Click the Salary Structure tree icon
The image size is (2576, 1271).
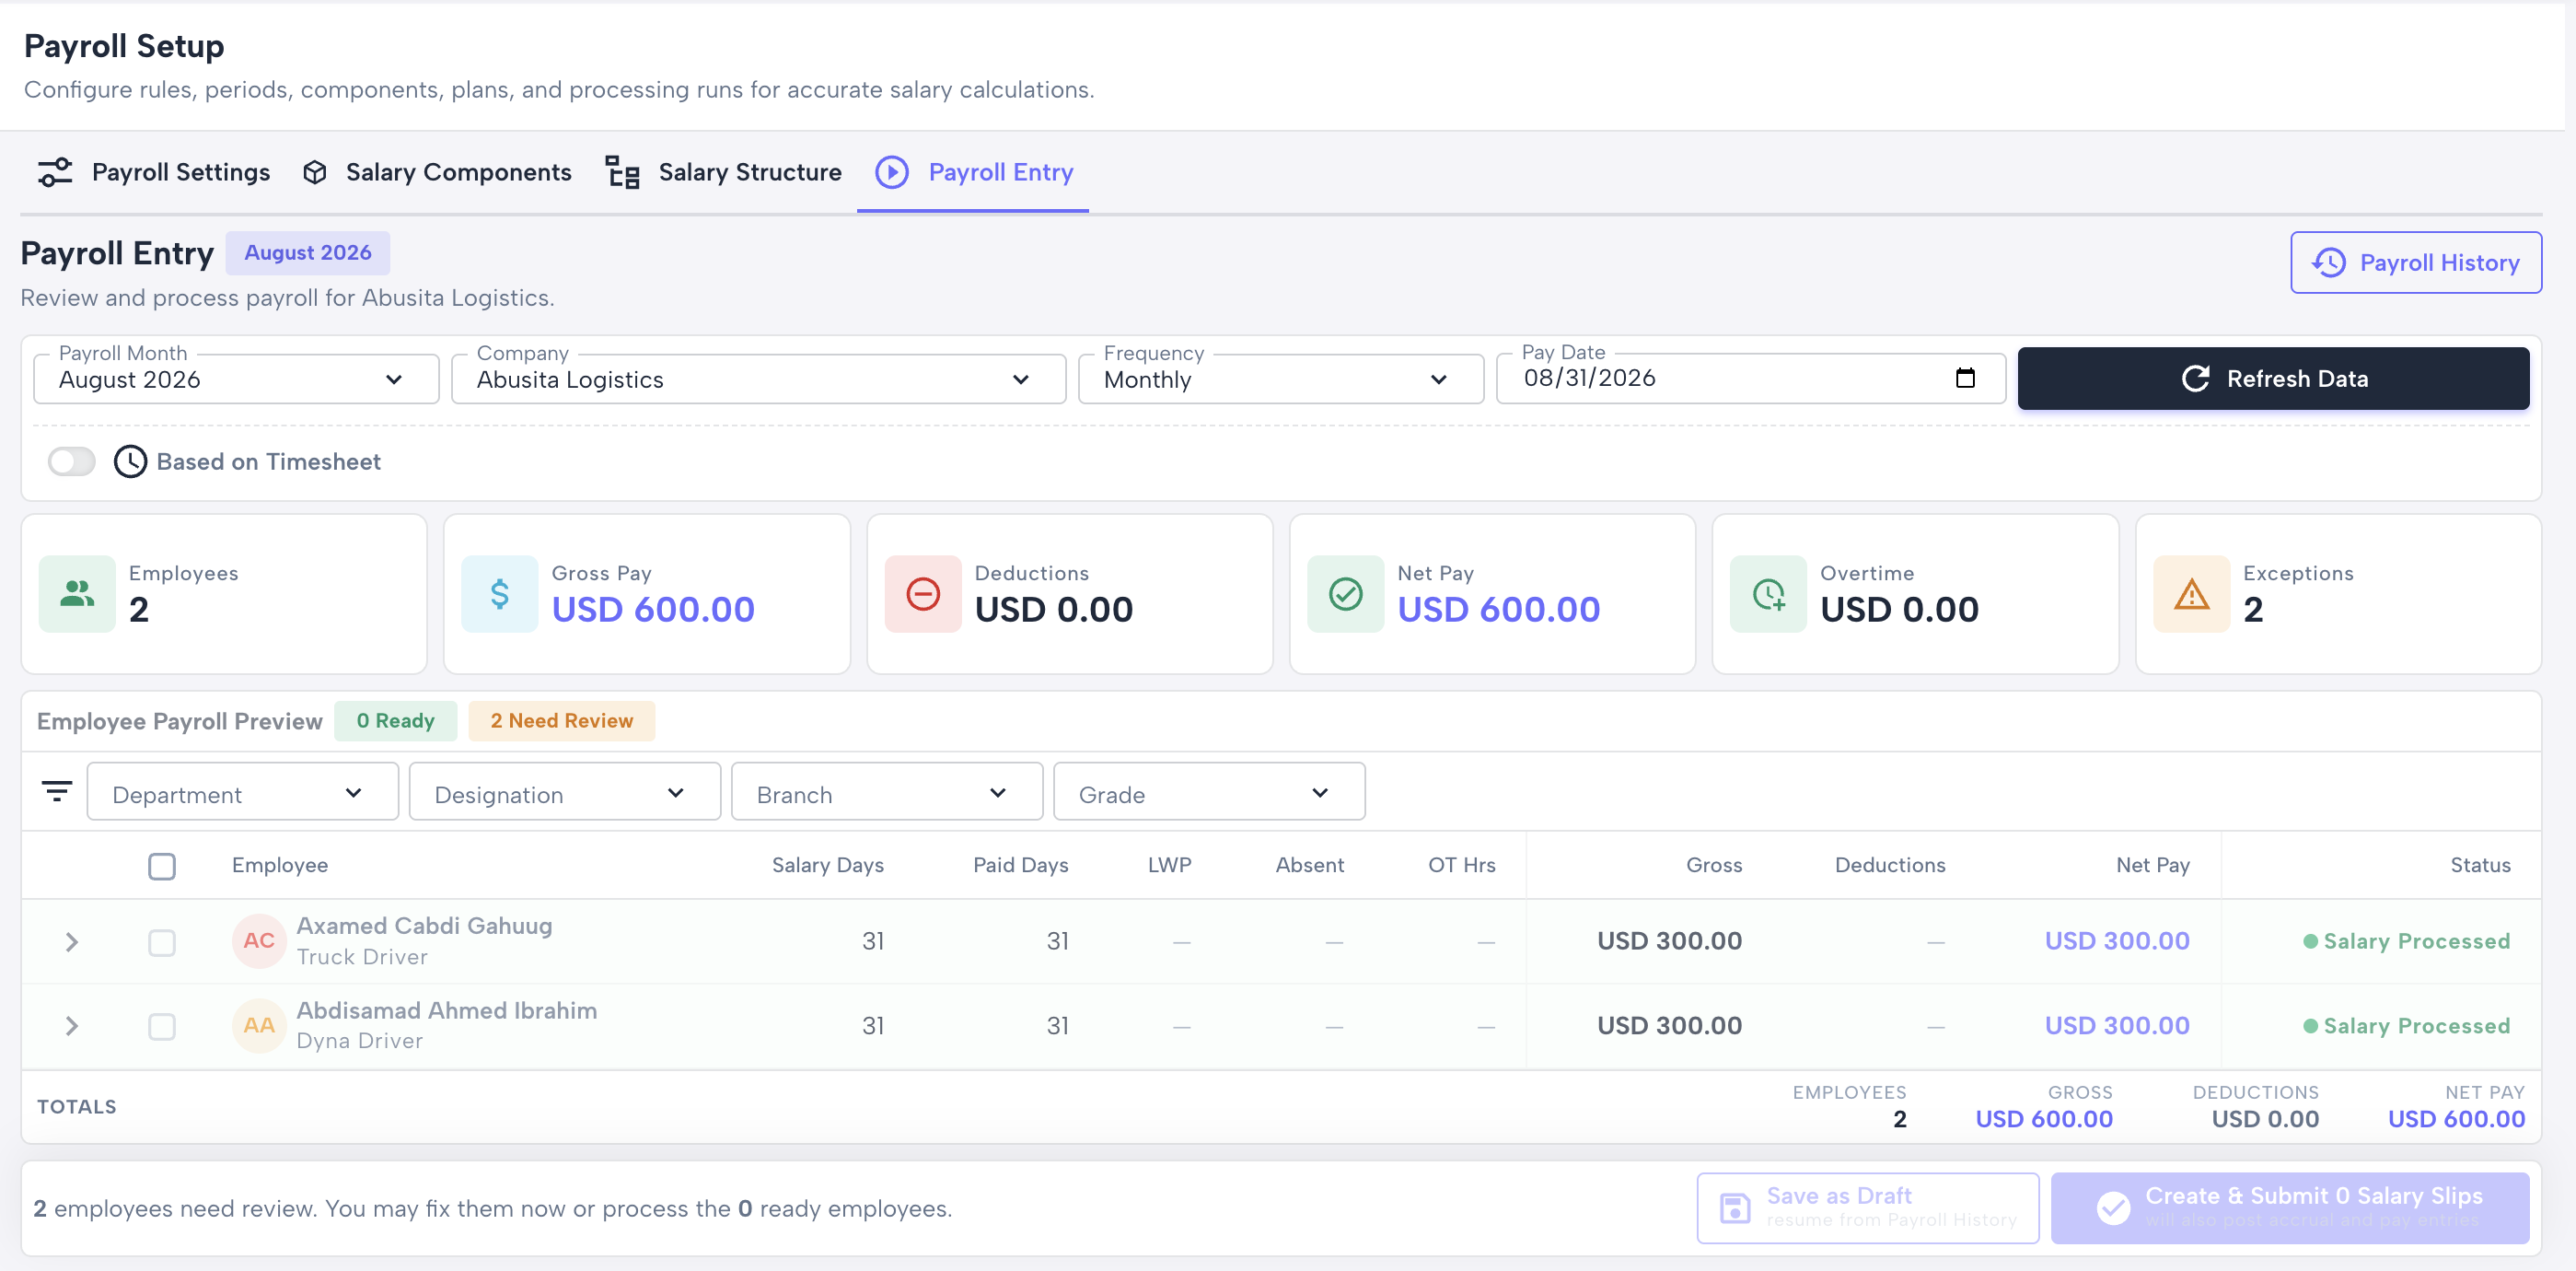click(x=623, y=172)
